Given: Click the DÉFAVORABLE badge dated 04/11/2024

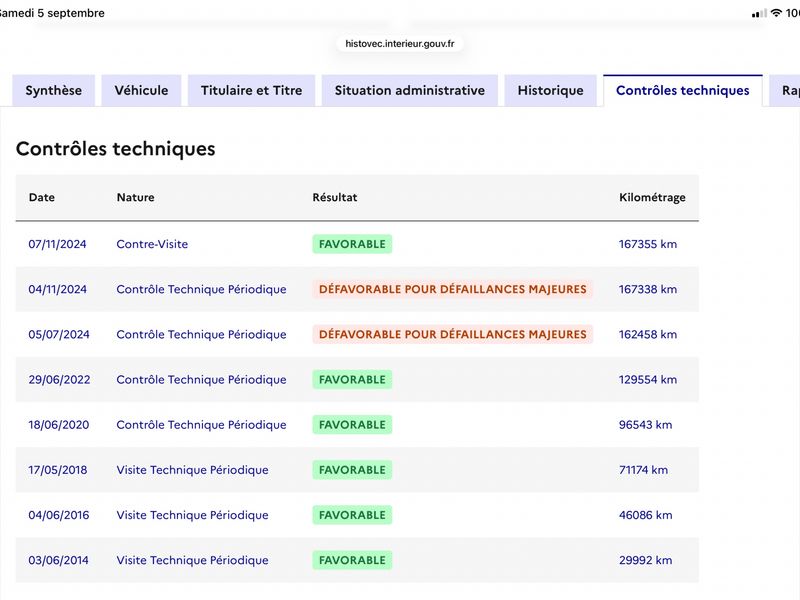Looking at the screenshot, I should 453,289.
